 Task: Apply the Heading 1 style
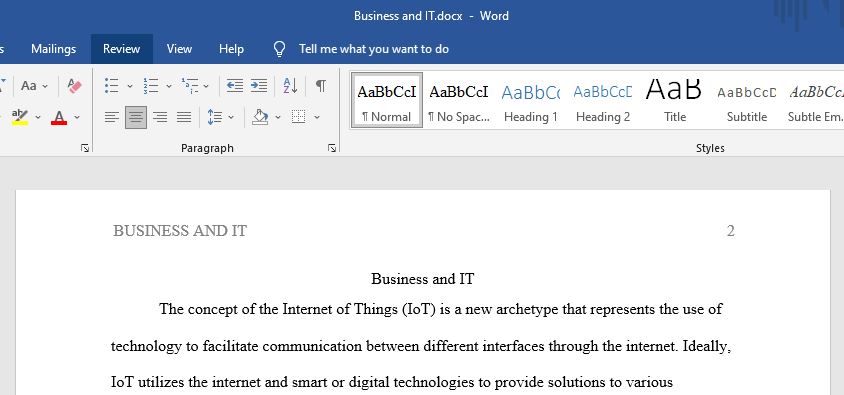pos(531,100)
